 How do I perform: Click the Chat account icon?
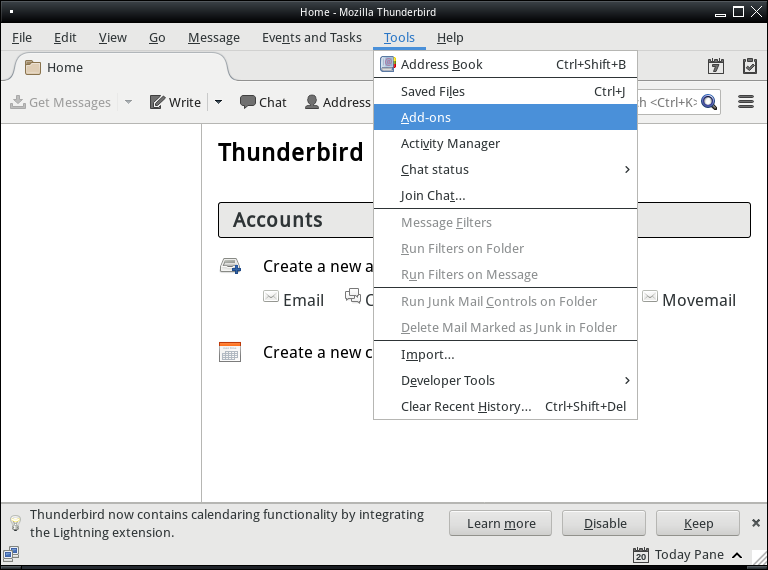click(x=353, y=296)
